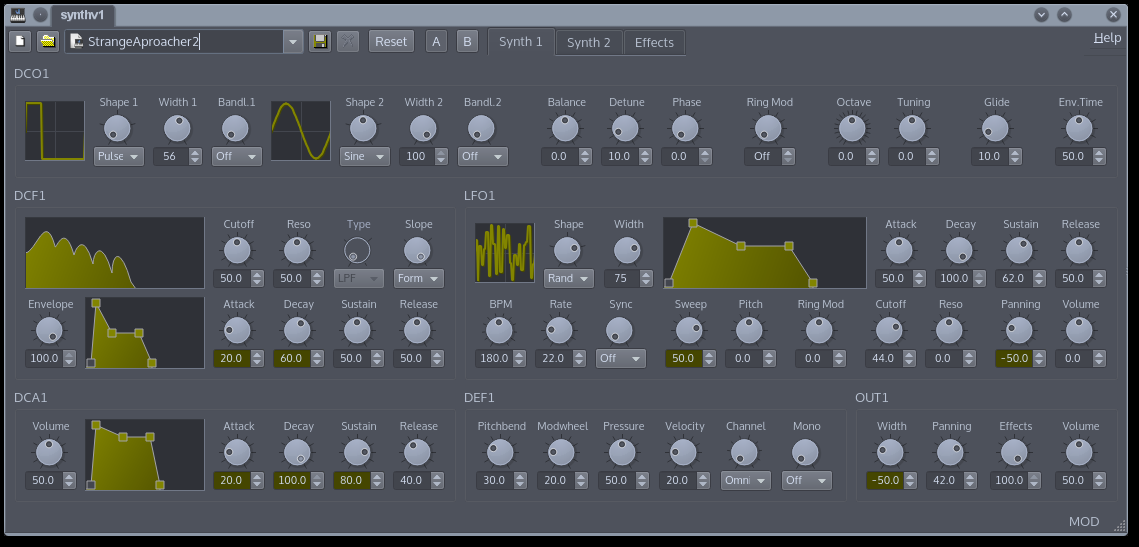Click the DCO1 Detune knob
Image resolution: width=1139 pixels, height=547 pixels.
[625, 129]
